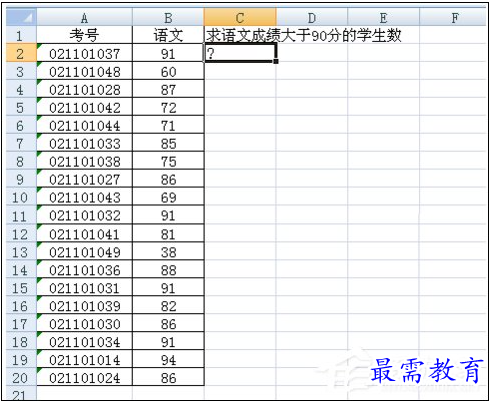Click score 85 in row 7

pos(168,143)
